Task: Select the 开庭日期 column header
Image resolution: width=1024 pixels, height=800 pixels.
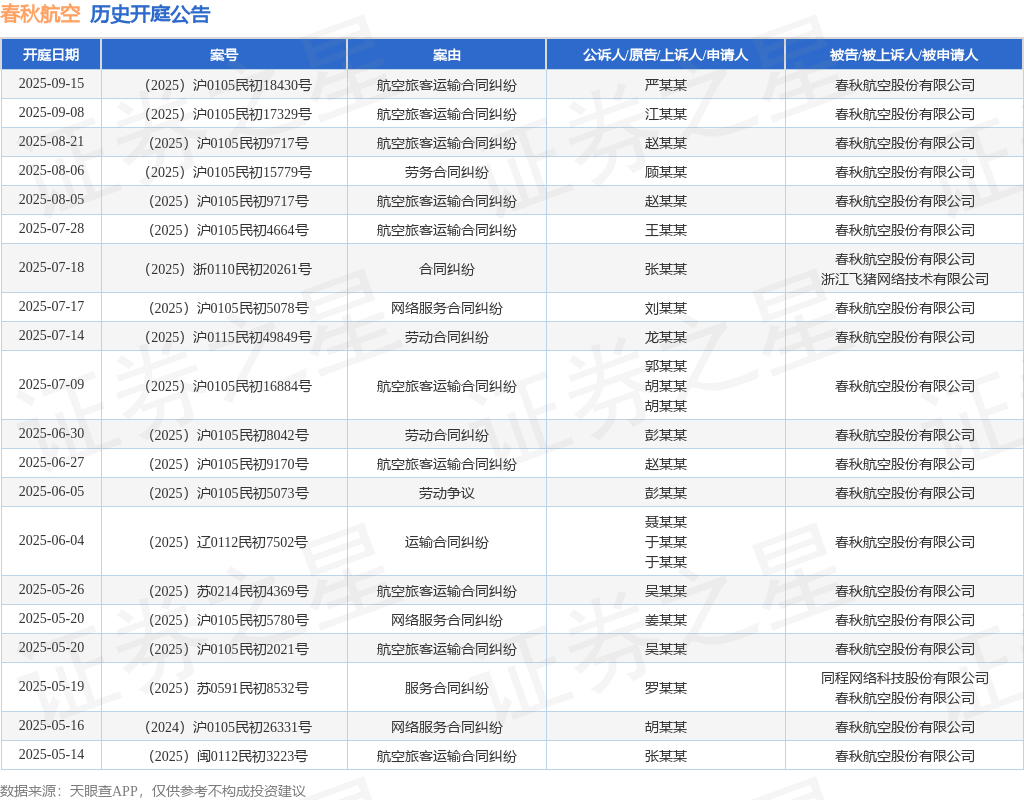Action: point(51,55)
